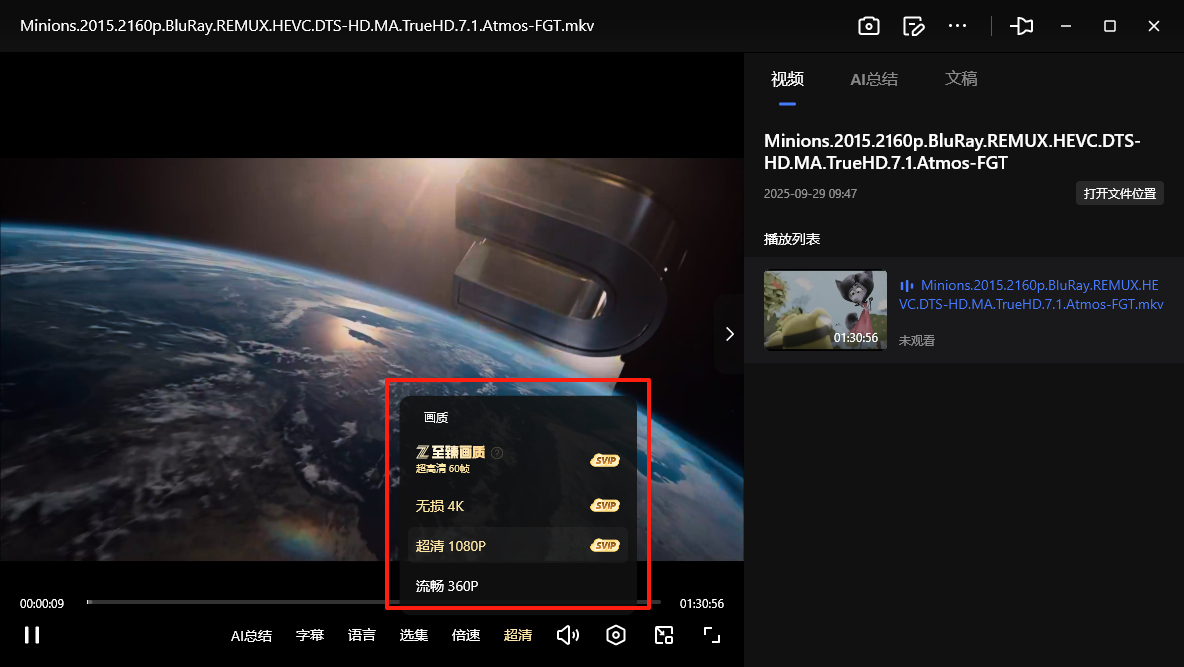
Task: Switch to the 文稿 tab
Action: click(x=961, y=79)
